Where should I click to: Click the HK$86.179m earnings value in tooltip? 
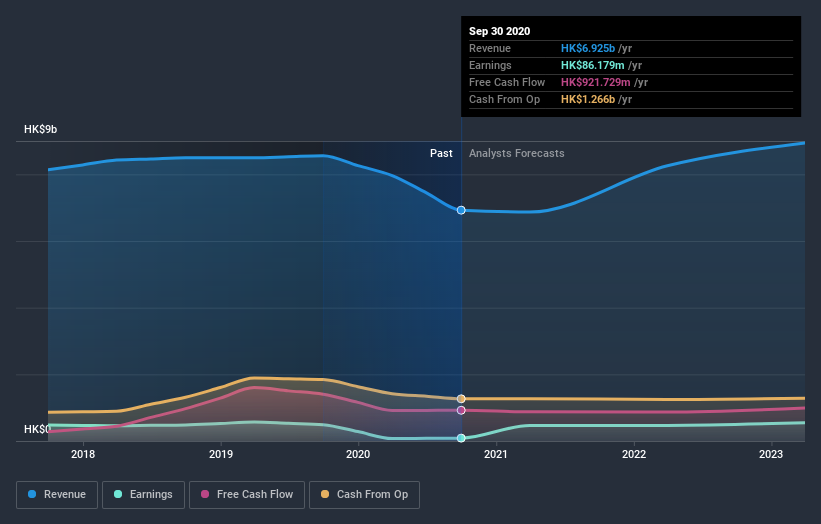click(593, 65)
